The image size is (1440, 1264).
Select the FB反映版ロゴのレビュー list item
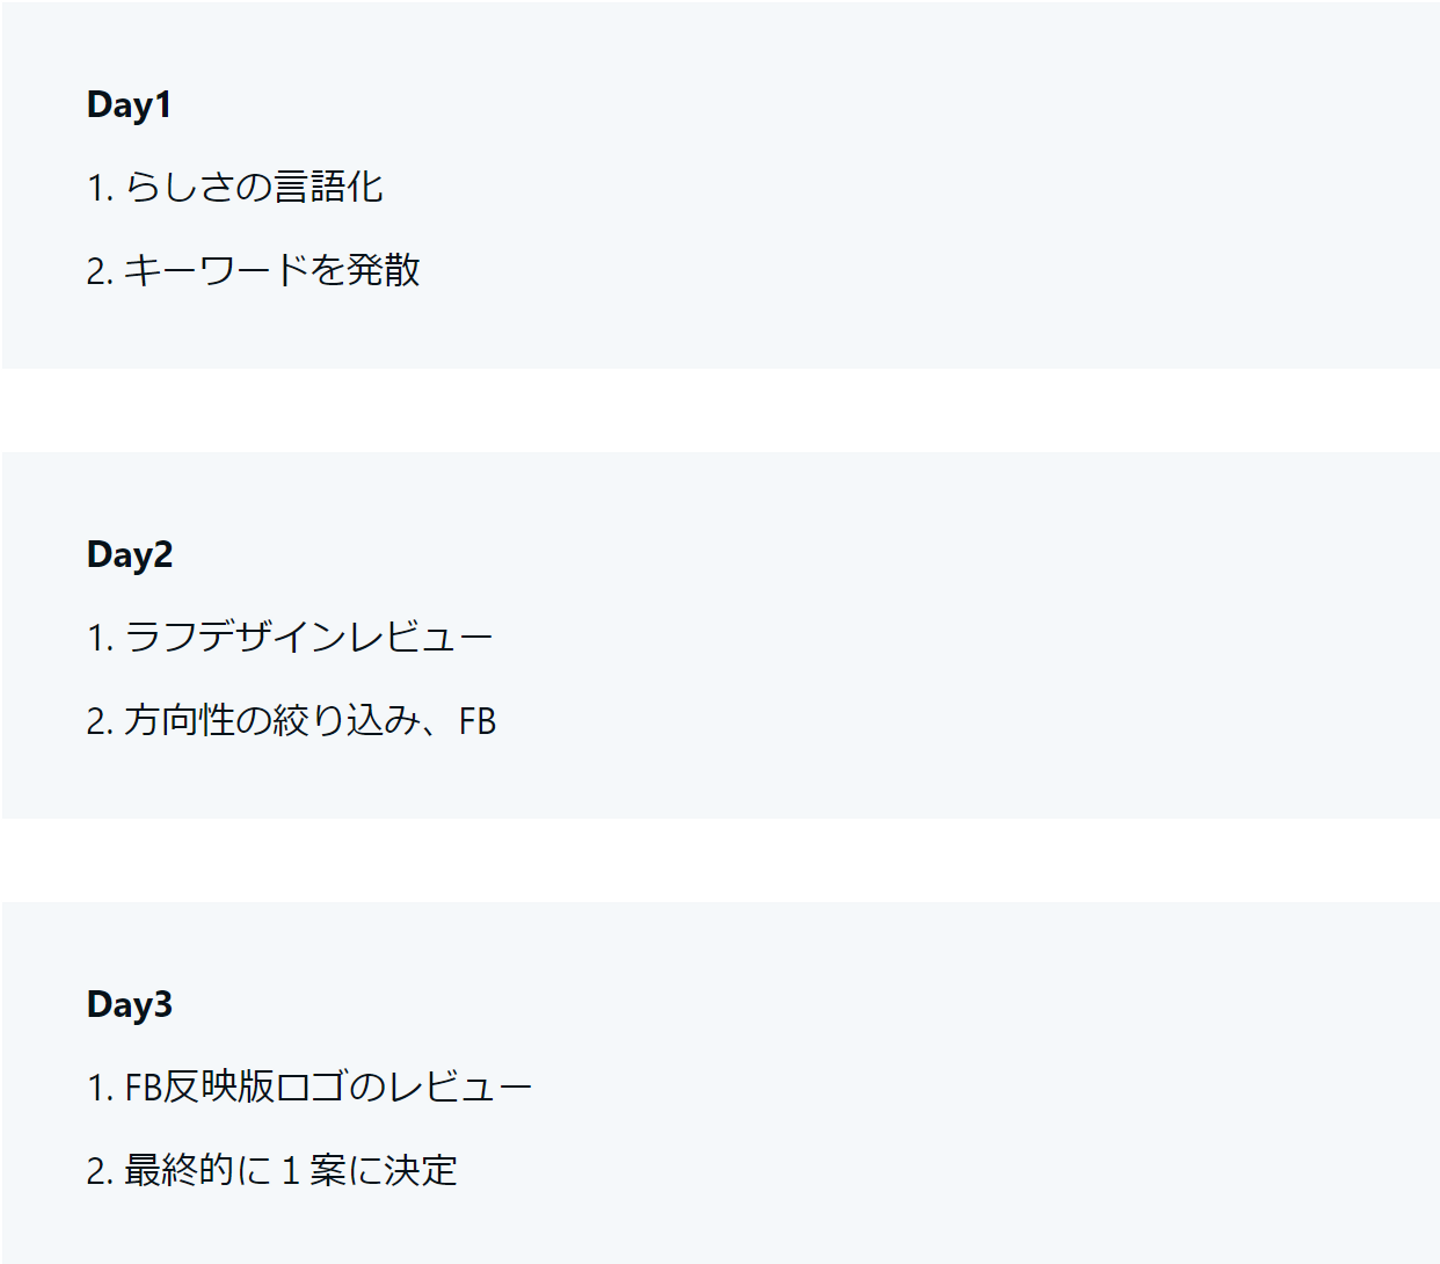click(327, 1088)
